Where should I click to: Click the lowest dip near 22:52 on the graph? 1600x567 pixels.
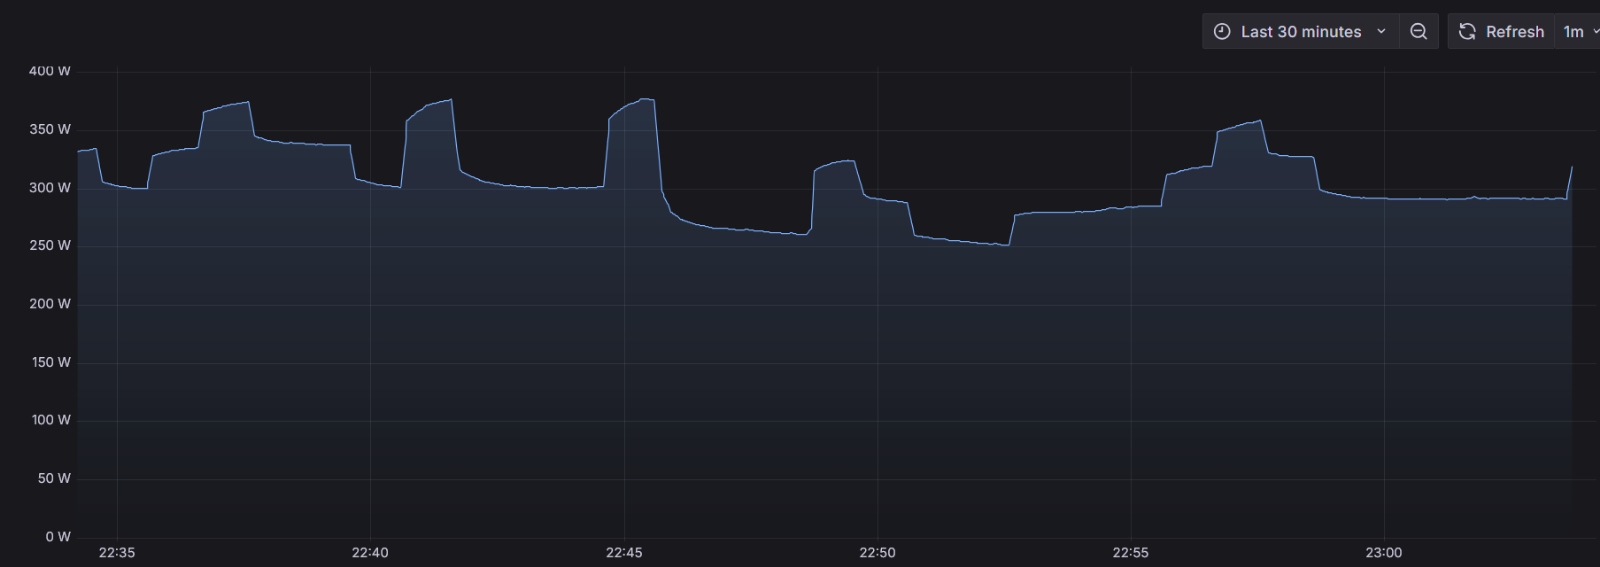(x=1005, y=245)
